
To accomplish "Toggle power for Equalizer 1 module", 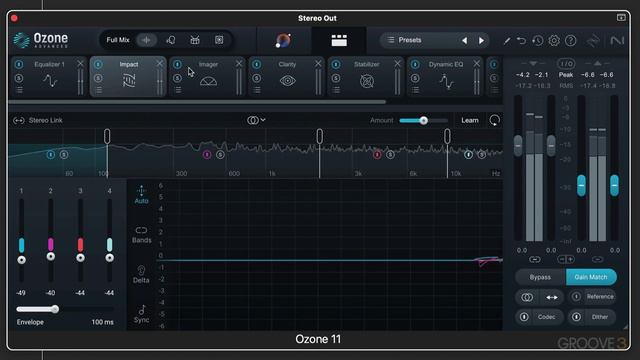I will tap(19, 64).
